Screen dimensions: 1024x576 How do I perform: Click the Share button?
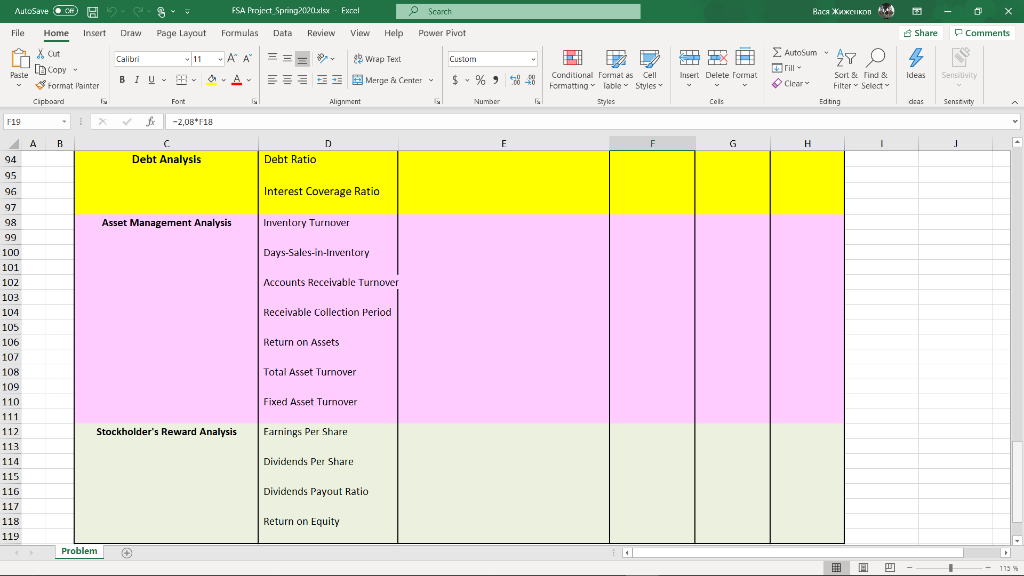tap(919, 32)
